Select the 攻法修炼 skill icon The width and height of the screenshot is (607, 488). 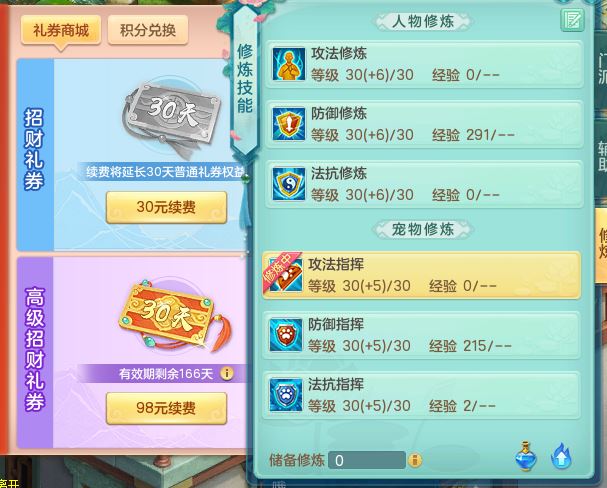point(288,64)
